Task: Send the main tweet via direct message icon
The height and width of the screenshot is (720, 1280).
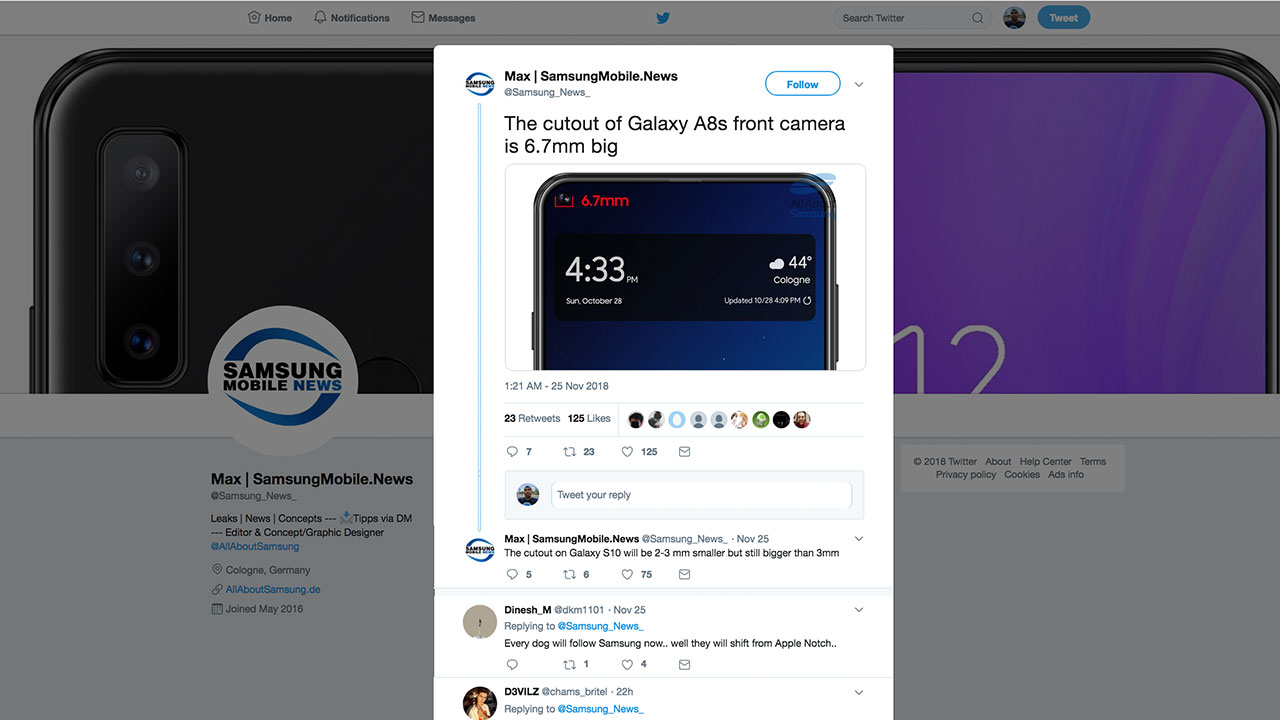Action: tap(685, 452)
